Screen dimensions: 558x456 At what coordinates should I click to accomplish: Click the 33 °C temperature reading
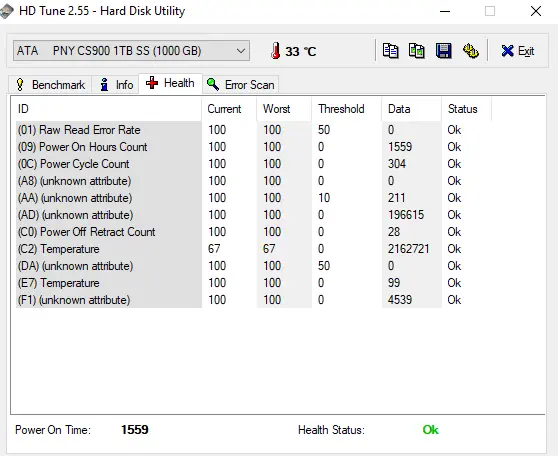point(301,52)
